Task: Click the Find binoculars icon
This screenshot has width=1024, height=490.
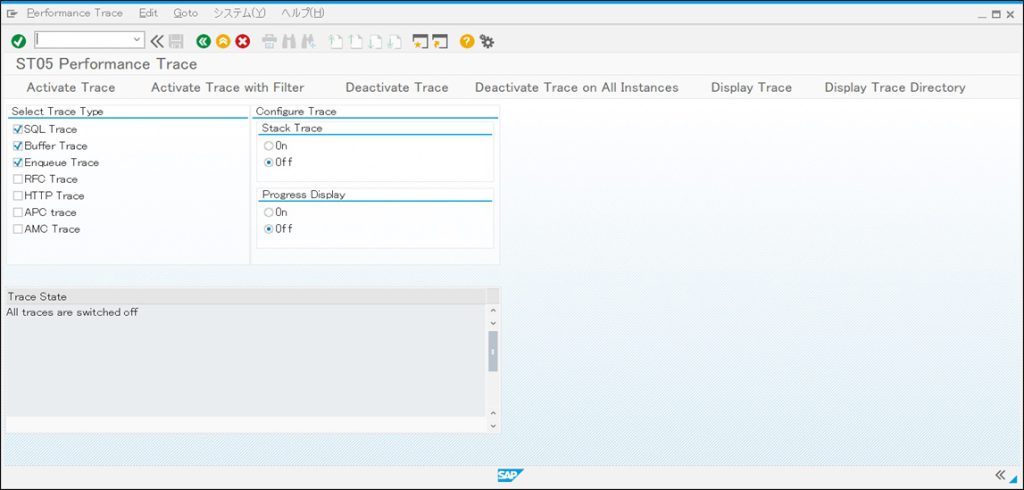Action: coord(289,41)
